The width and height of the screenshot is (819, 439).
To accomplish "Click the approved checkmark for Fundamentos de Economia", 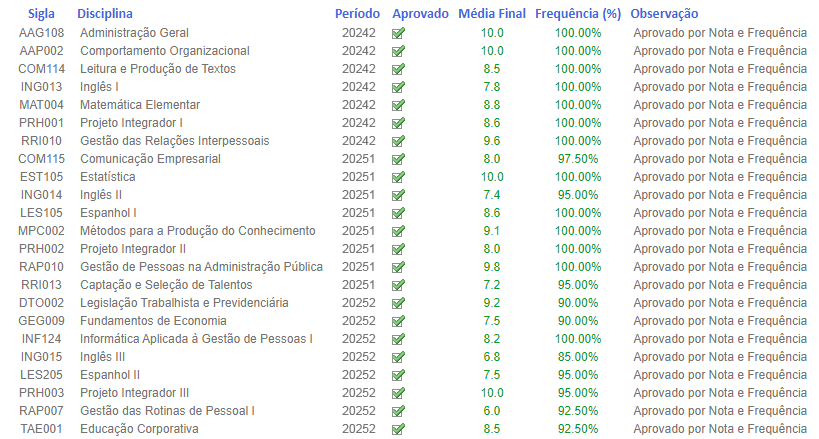I will (399, 321).
